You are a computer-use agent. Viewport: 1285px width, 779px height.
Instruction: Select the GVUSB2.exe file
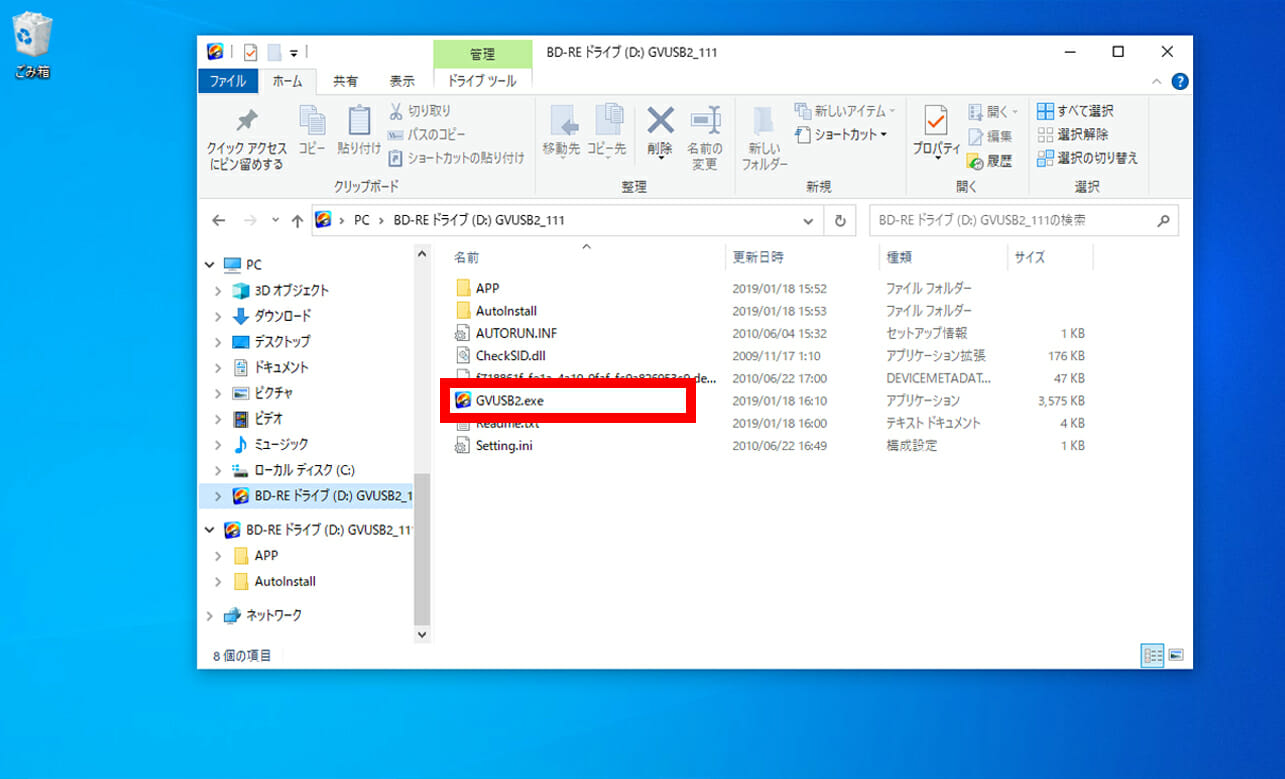pyautogui.click(x=509, y=401)
